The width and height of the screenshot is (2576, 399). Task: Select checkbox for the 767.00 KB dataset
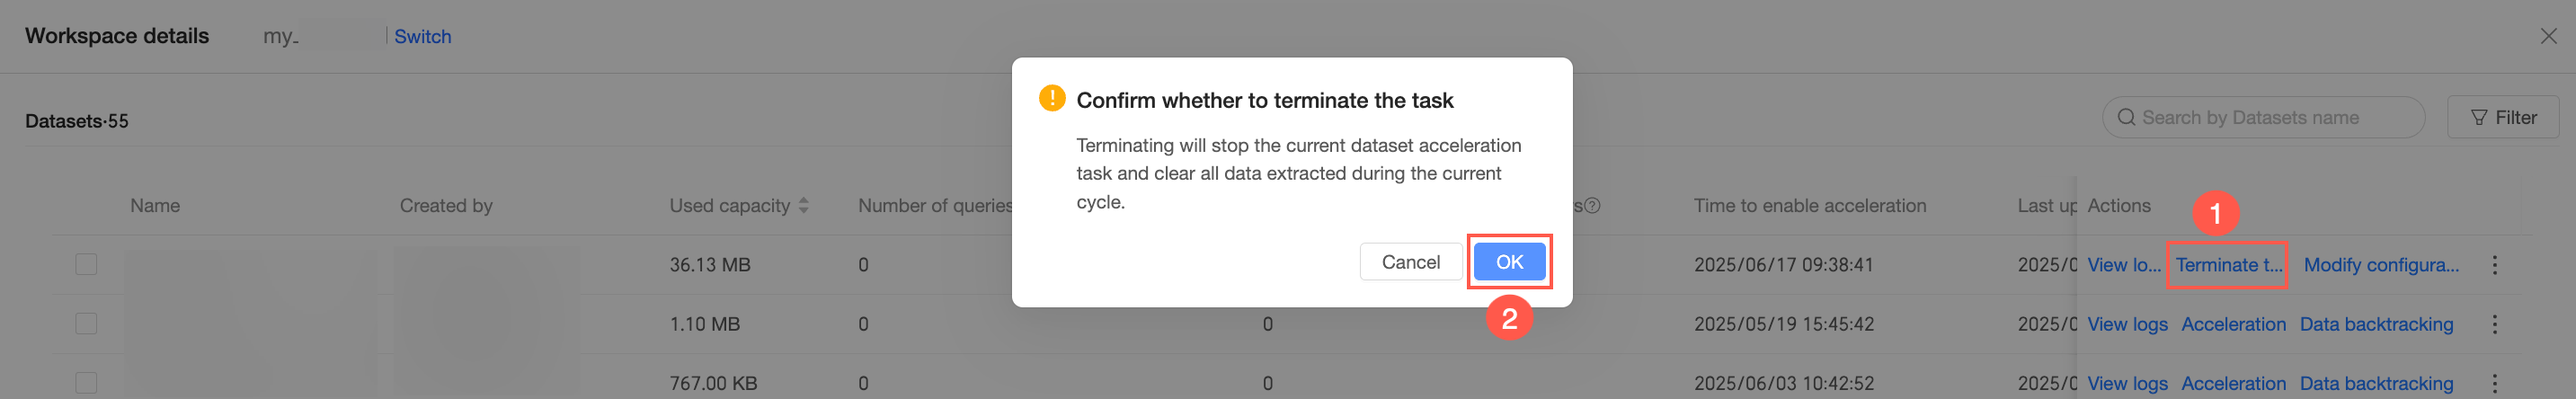[x=87, y=383]
